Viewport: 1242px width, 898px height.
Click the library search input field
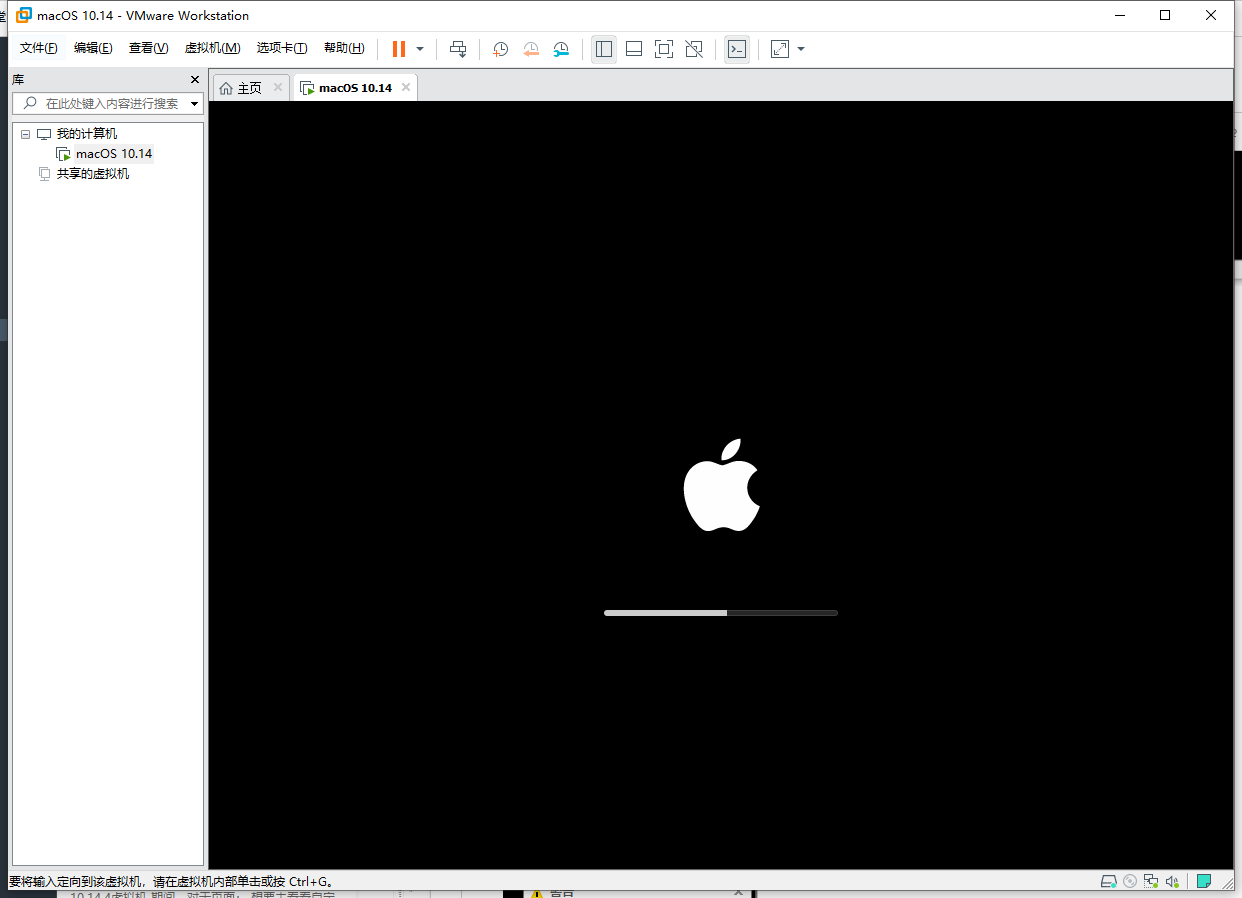(x=110, y=103)
